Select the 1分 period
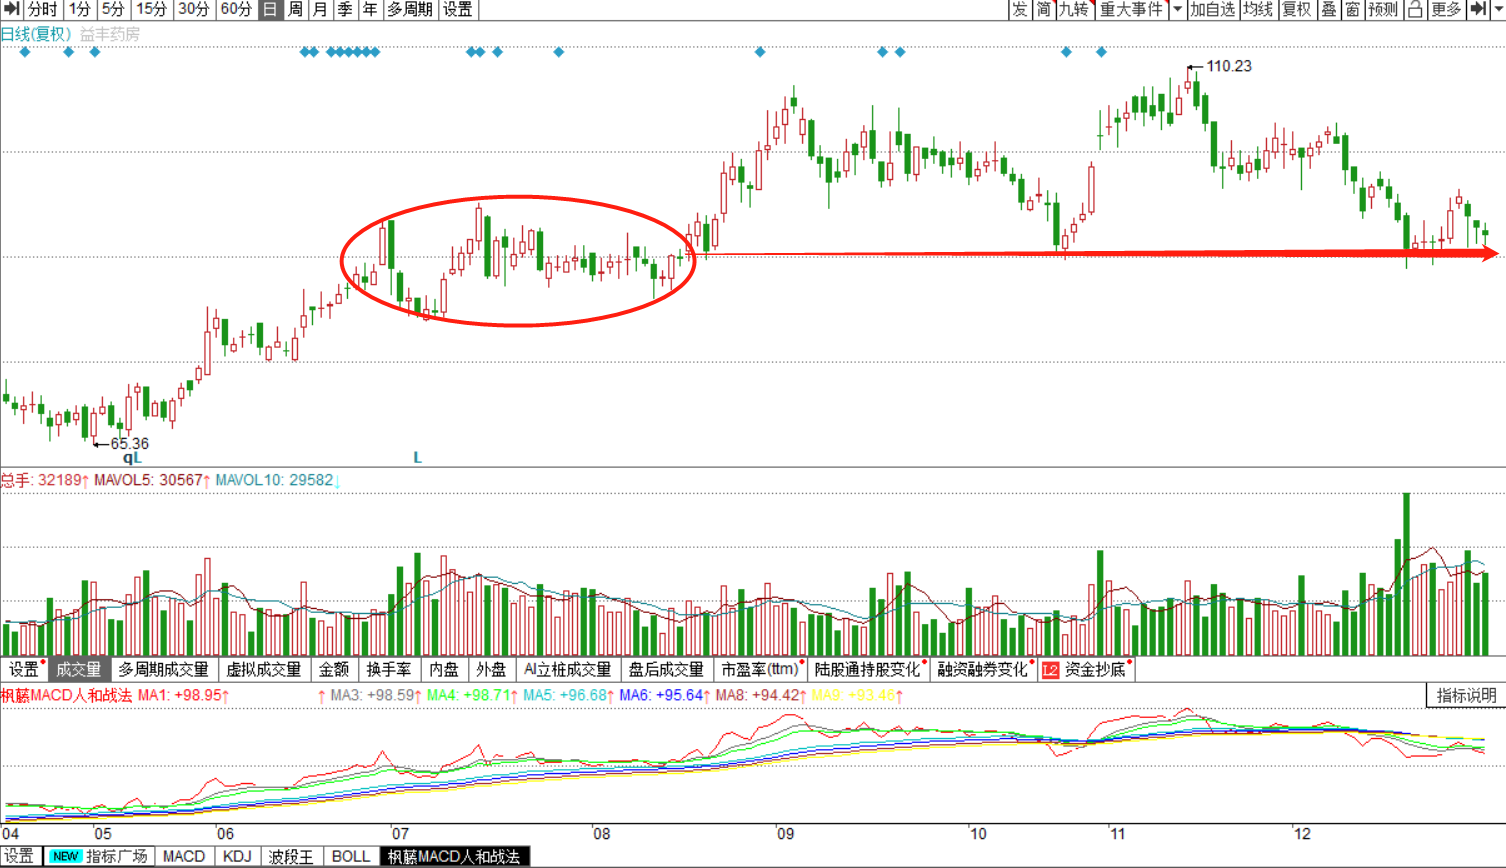 coord(80,9)
